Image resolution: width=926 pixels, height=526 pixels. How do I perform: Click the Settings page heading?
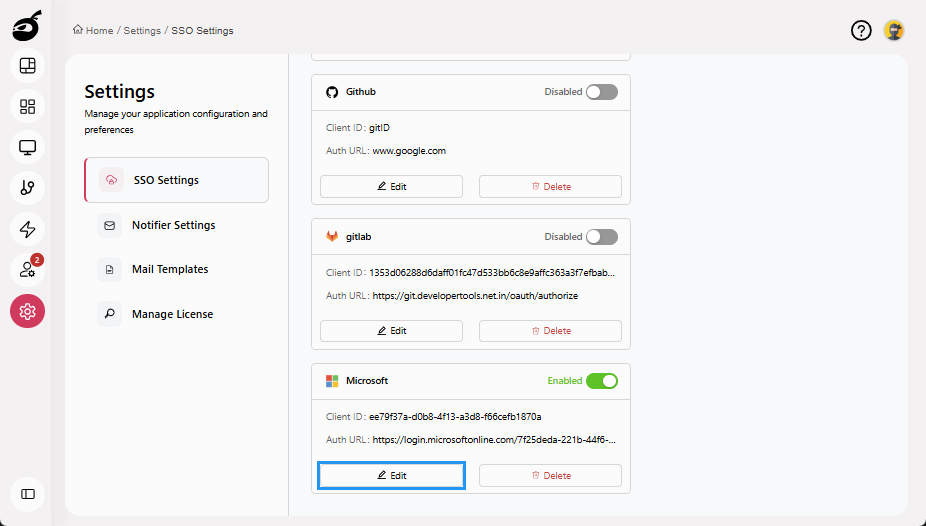pos(119,92)
